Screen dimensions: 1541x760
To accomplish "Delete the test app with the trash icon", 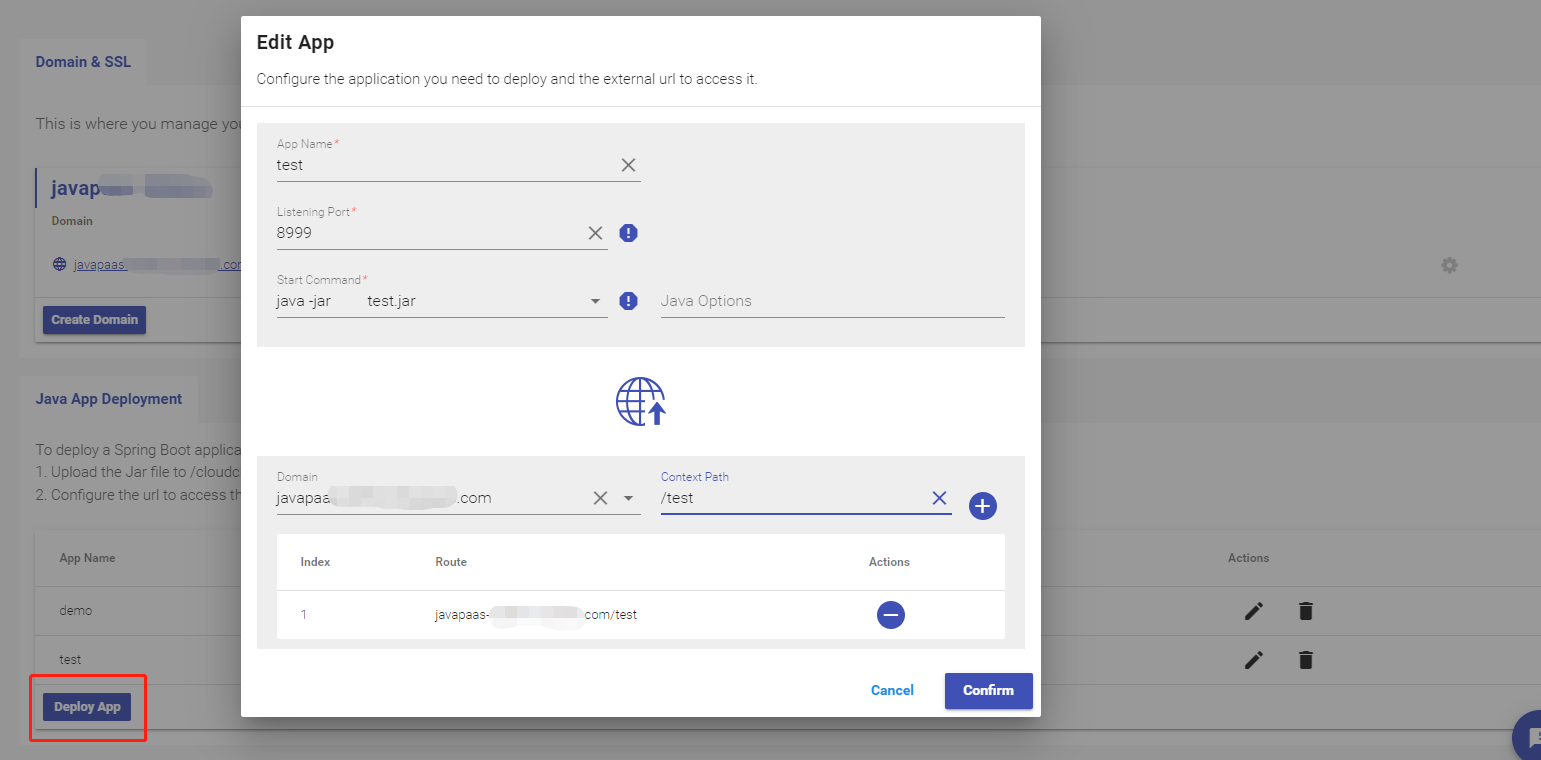I will 1306,660.
